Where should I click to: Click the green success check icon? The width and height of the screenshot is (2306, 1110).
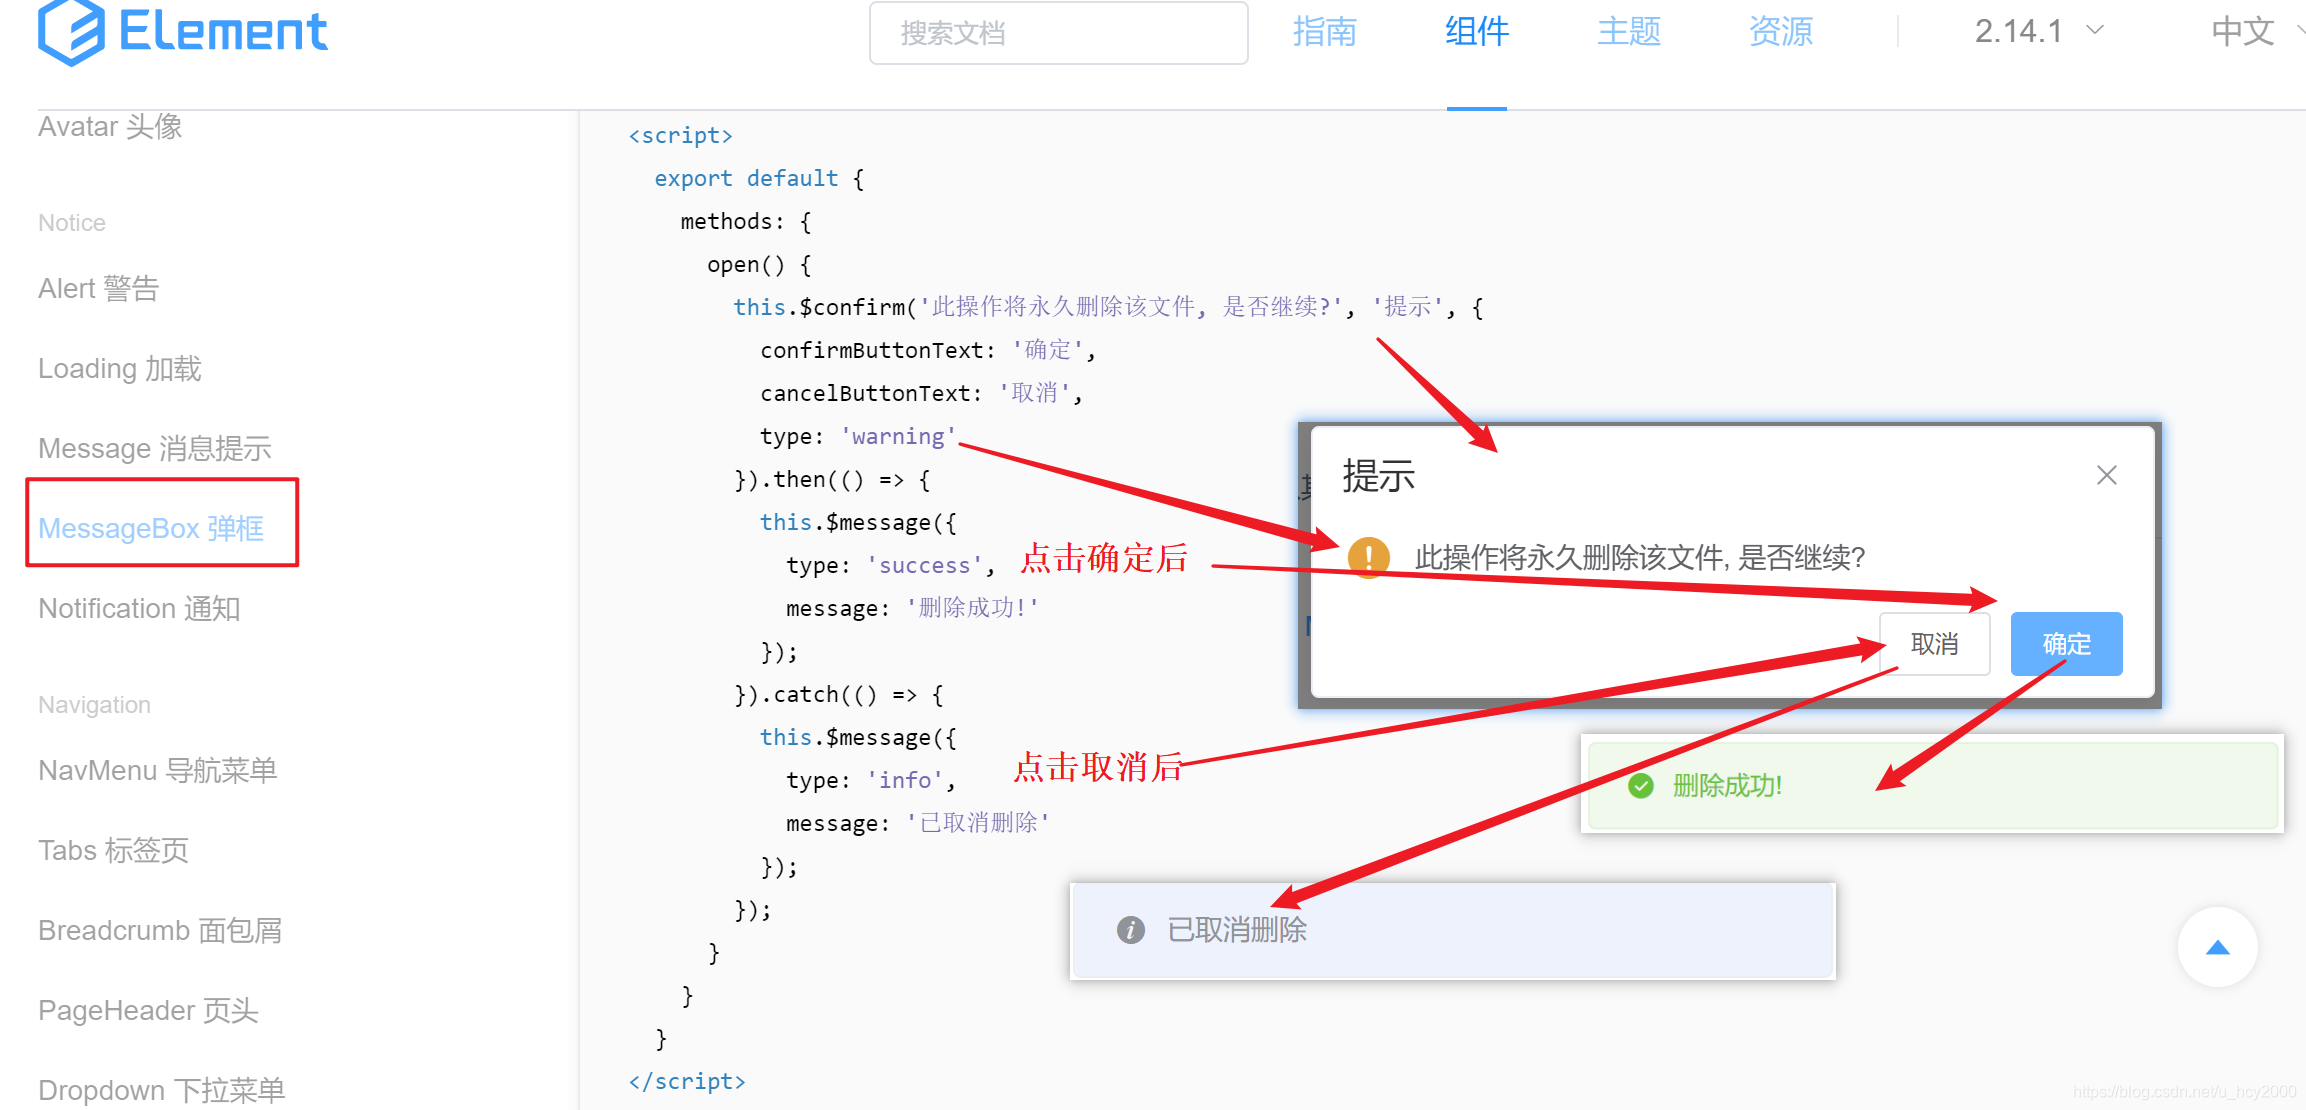click(x=1640, y=786)
